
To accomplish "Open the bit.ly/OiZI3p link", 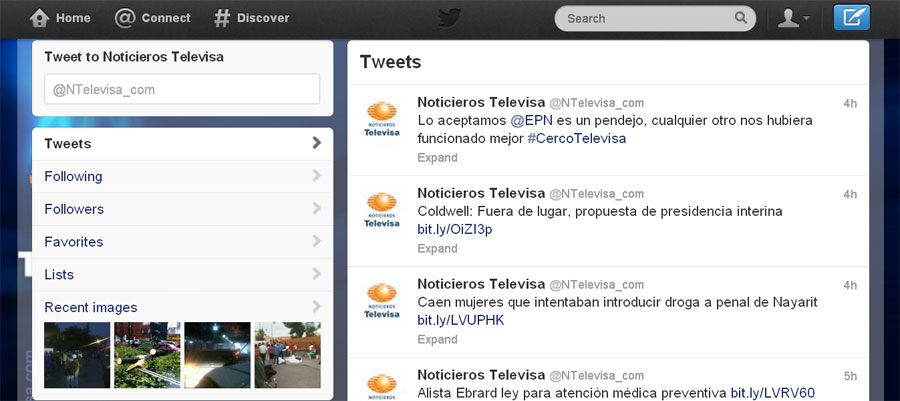I will coord(454,230).
